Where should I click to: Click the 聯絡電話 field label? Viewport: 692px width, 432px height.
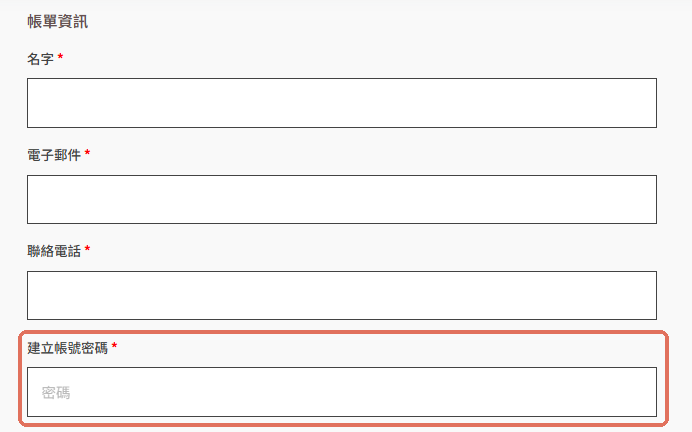point(54,251)
